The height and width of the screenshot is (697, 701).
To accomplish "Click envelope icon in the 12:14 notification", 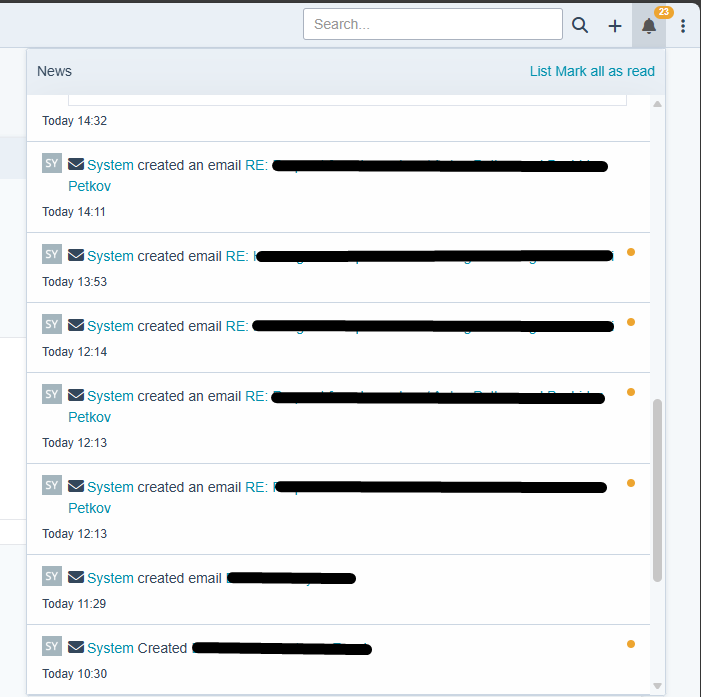I will pos(76,326).
